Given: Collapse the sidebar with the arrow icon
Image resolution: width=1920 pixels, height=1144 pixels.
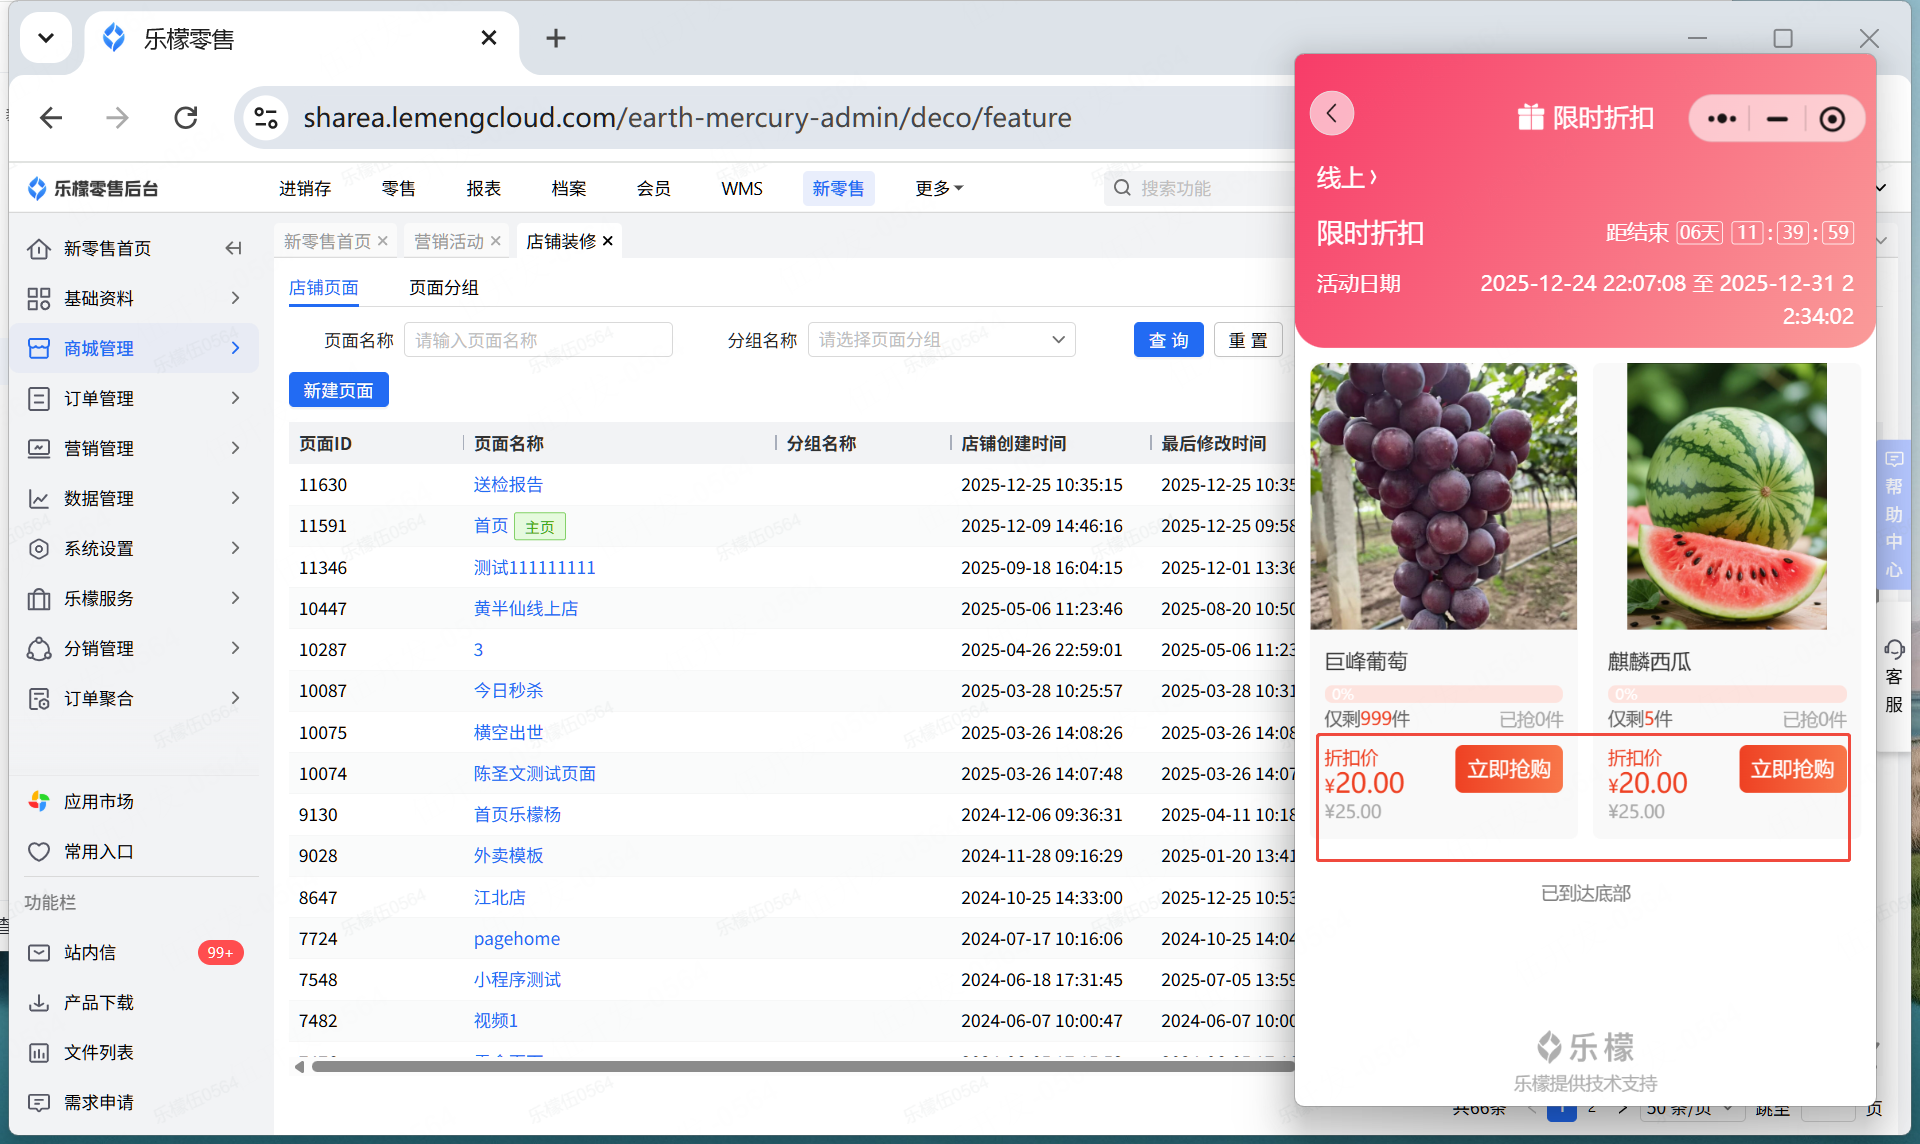Looking at the screenshot, I should click(233, 248).
